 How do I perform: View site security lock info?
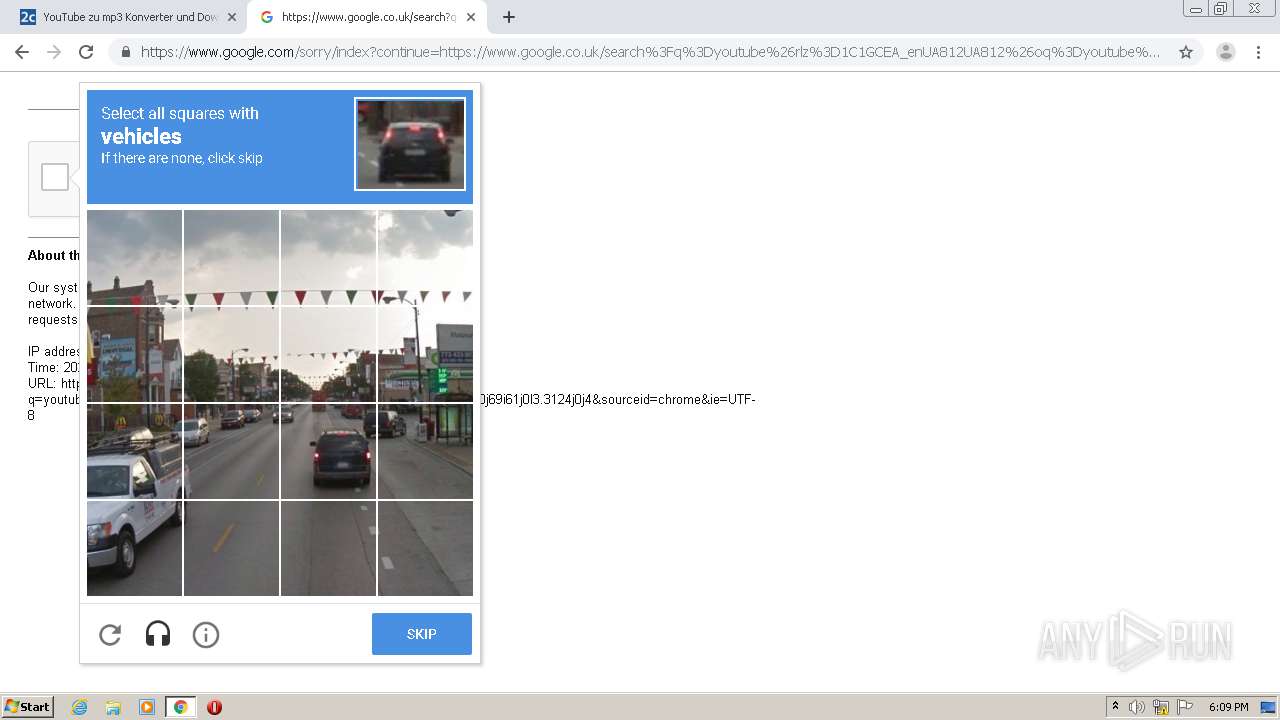pyautogui.click(x=126, y=52)
